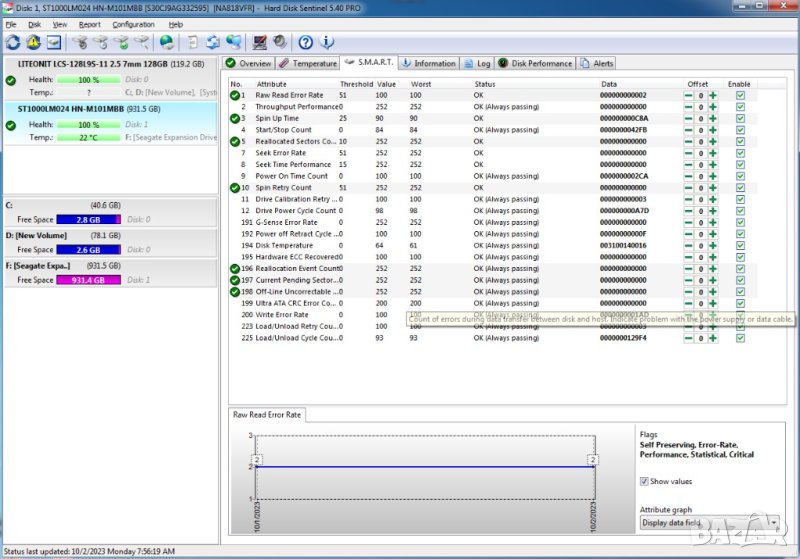Viewport: 800px width, 559px height.
Task: Click the refresh disk information toolbar icon
Action: [12, 42]
